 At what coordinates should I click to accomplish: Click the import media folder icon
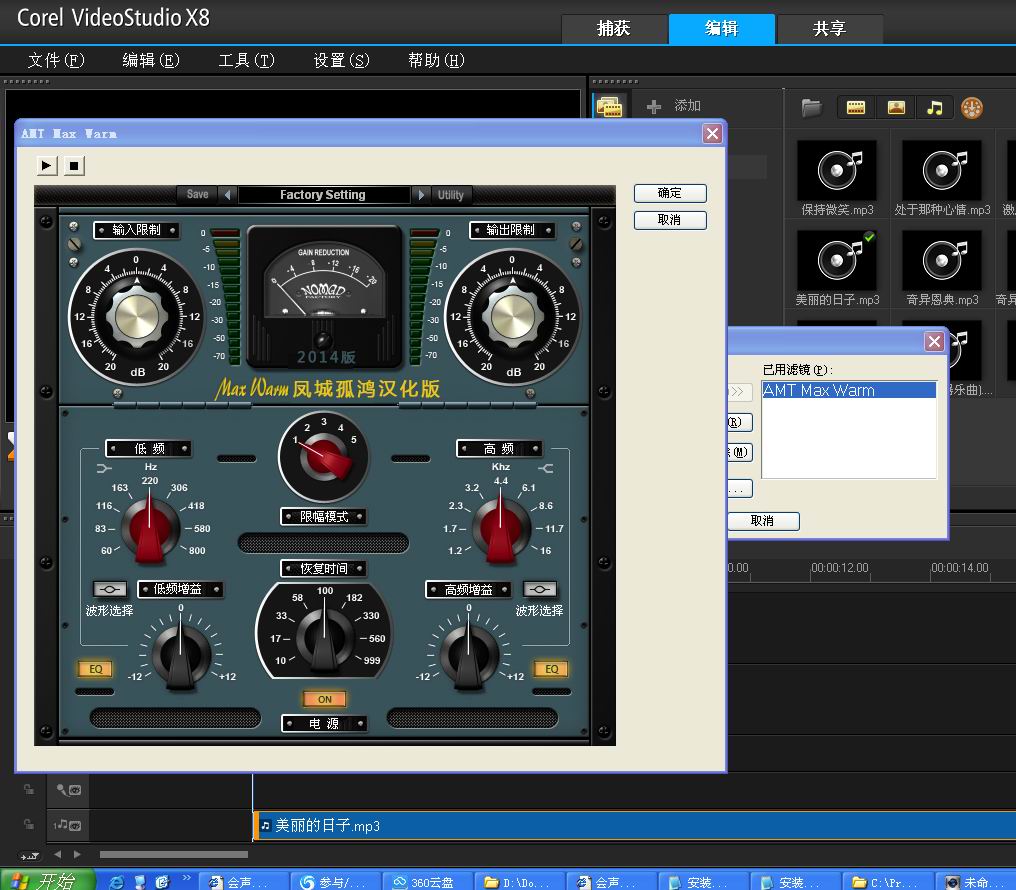[x=811, y=108]
